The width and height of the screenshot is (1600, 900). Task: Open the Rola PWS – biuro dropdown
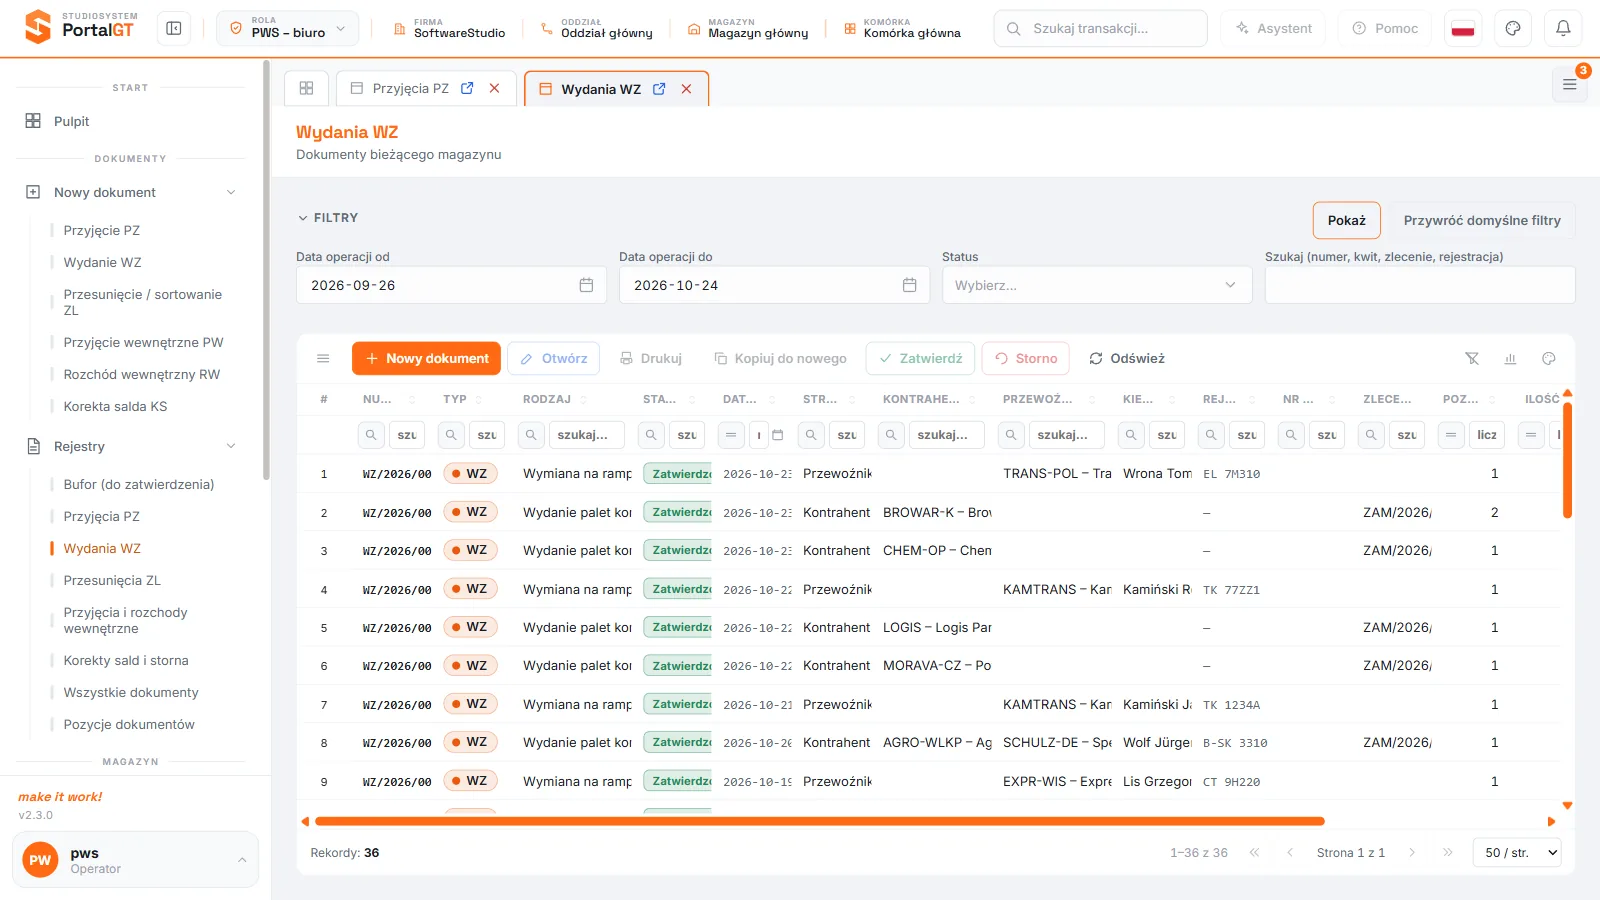pyautogui.click(x=287, y=29)
